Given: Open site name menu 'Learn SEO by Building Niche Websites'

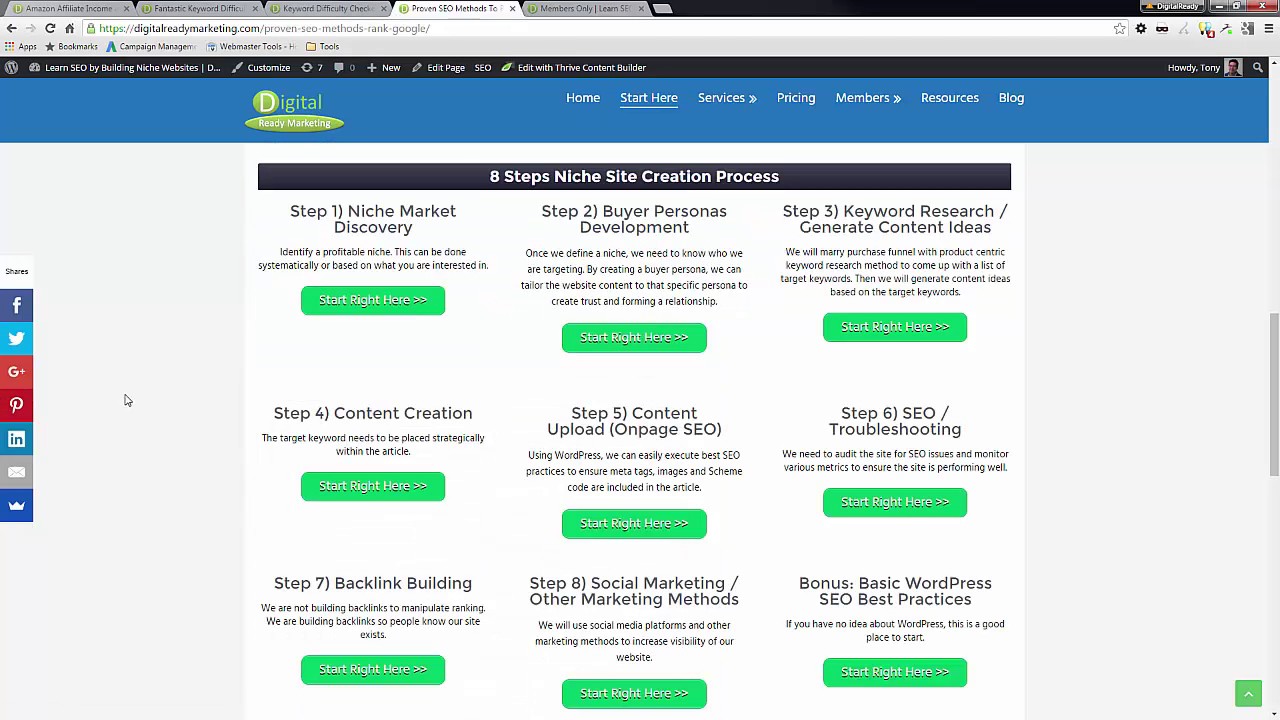Looking at the screenshot, I should click(x=125, y=67).
